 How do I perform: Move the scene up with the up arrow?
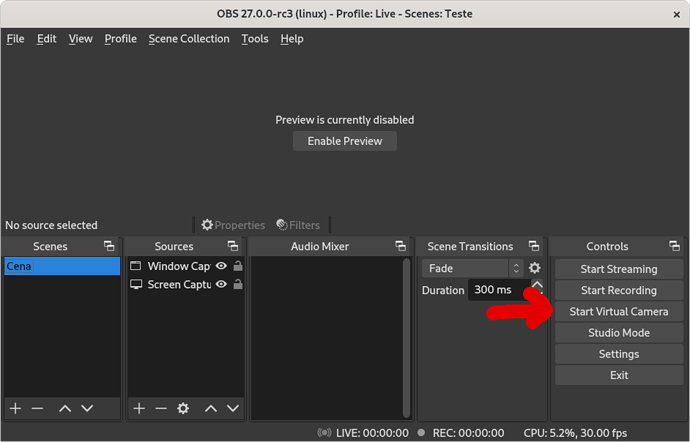pyautogui.click(x=65, y=409)
